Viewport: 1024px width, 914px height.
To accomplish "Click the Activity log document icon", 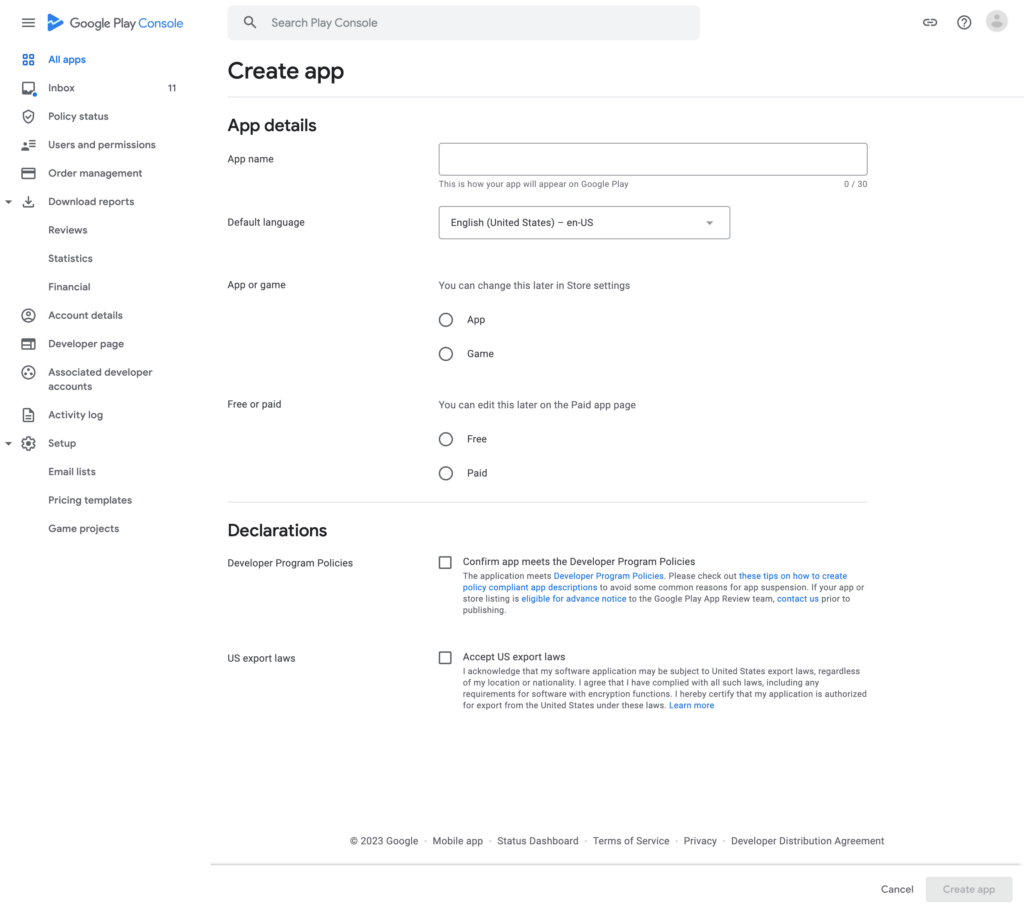I will click(28, 415).
